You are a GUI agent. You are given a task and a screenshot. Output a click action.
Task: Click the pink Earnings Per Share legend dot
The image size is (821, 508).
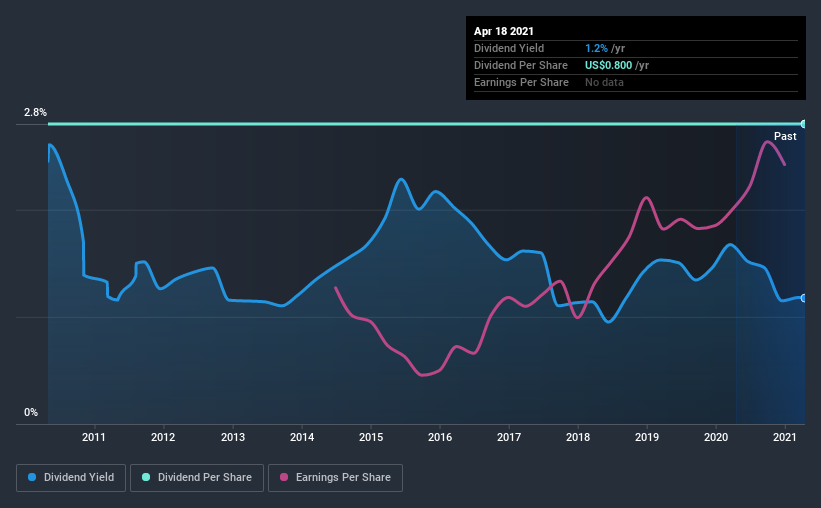[284, 477]
